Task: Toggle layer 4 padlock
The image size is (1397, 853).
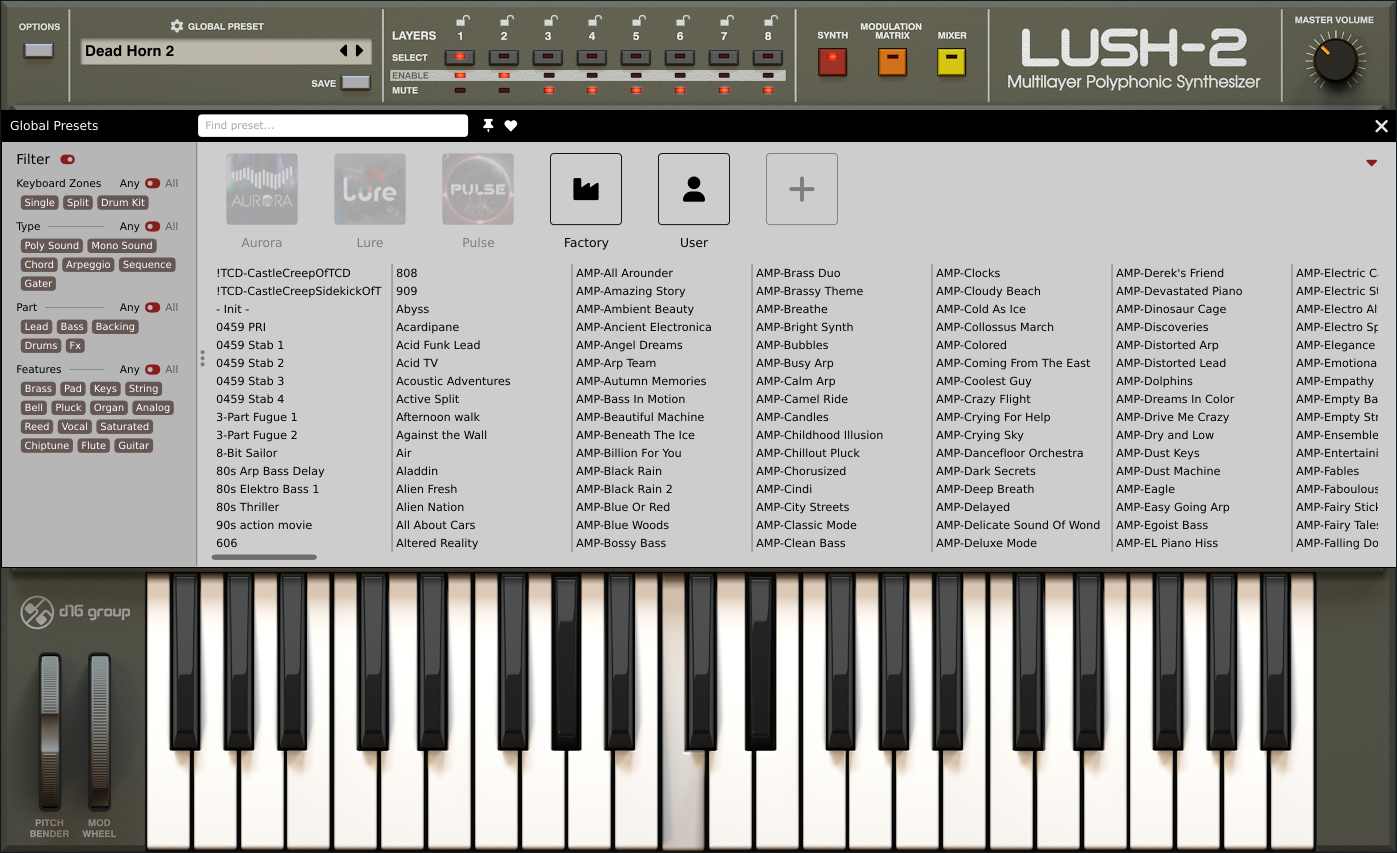Action: 594,20
